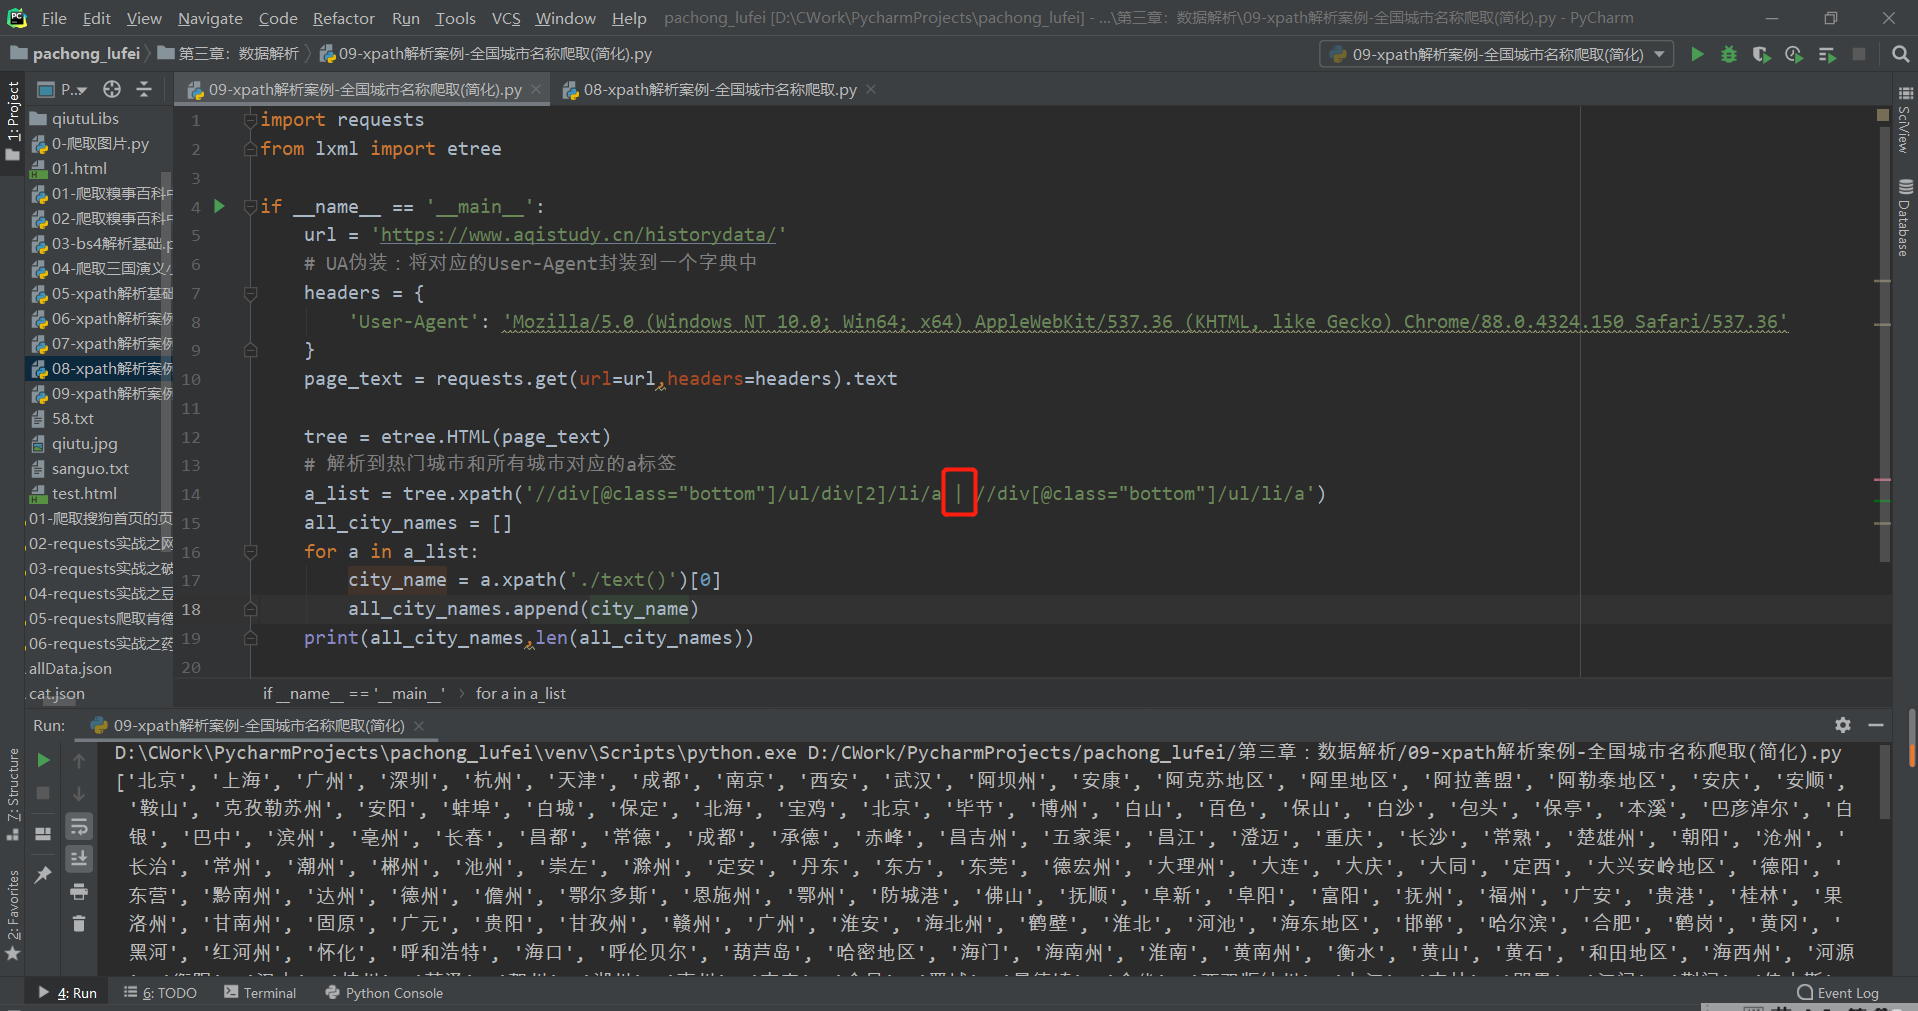Rerun program in Run panel

(43, 760)
